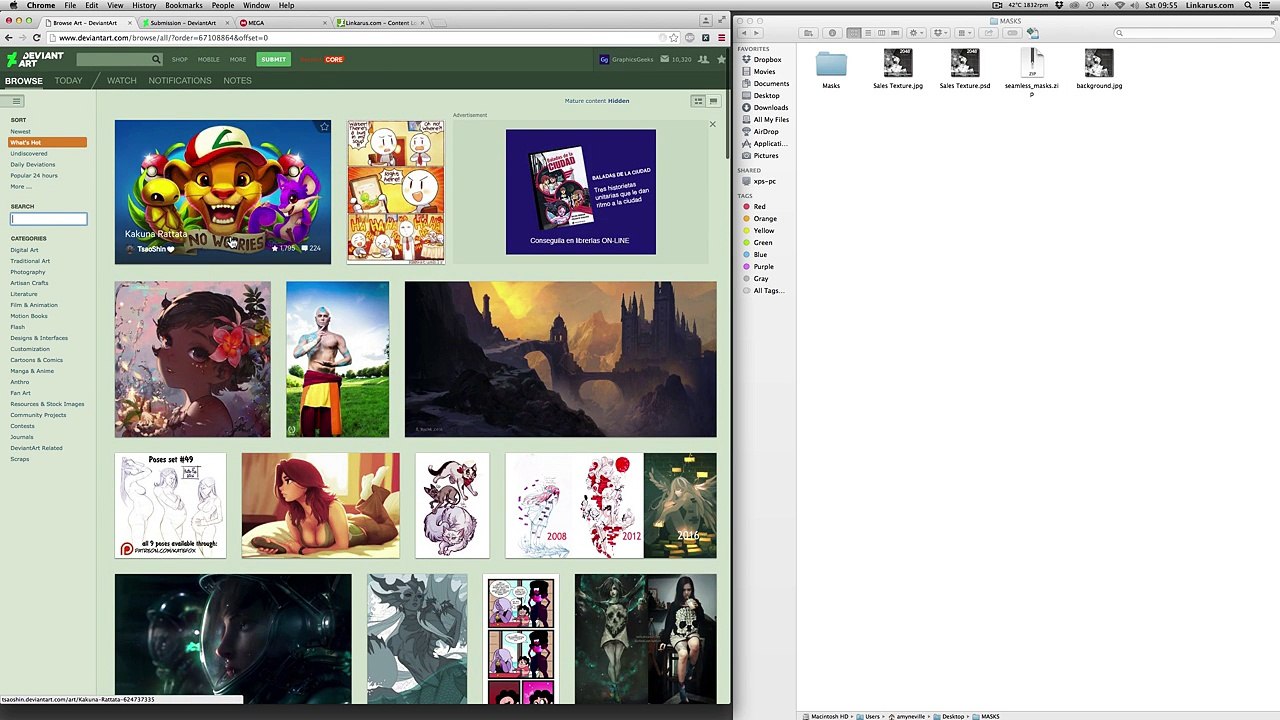Reload the page in Chrome
Screen dimensions: 1280x720
tap(36, 38)
